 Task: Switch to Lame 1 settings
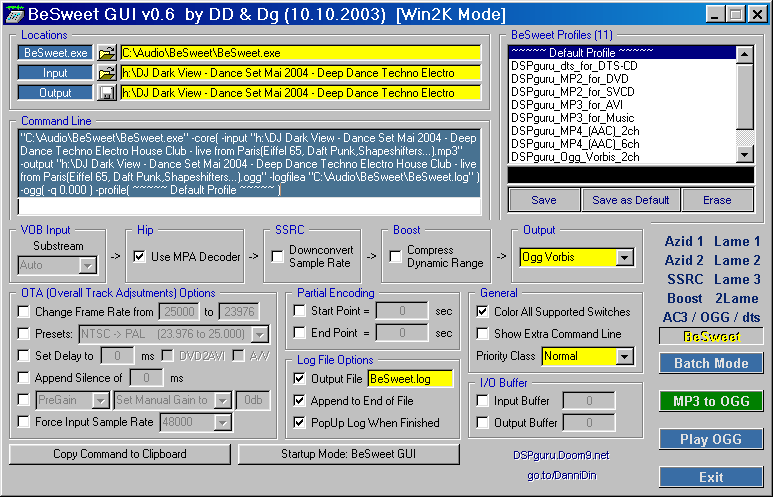737,241
